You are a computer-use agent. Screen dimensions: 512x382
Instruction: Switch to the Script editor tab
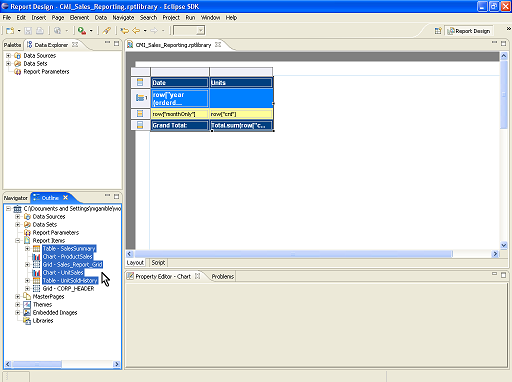[158, 263]
